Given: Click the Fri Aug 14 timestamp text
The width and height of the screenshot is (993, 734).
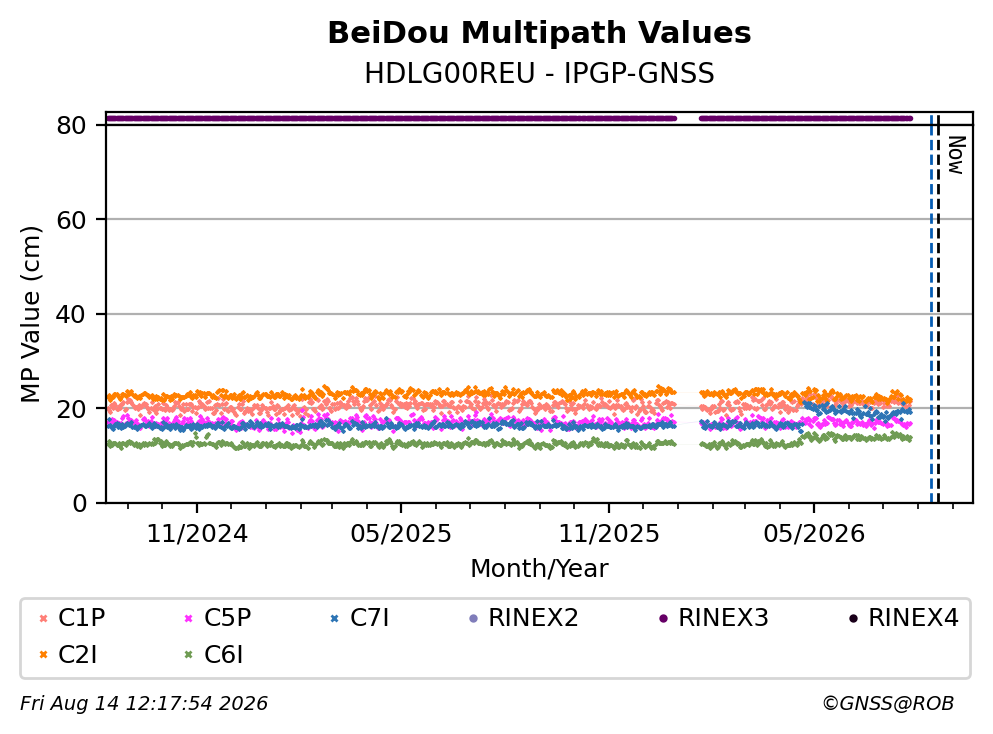Looking at the screenshot, I should (144, 704).
